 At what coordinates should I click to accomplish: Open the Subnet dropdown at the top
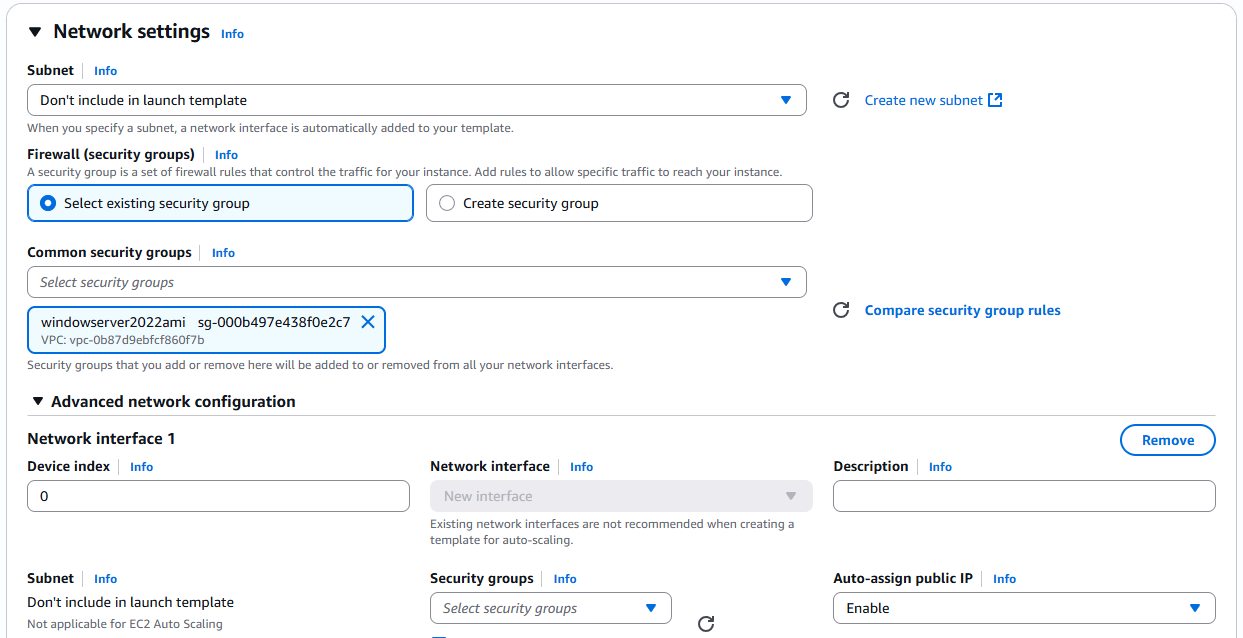point(416,100)
